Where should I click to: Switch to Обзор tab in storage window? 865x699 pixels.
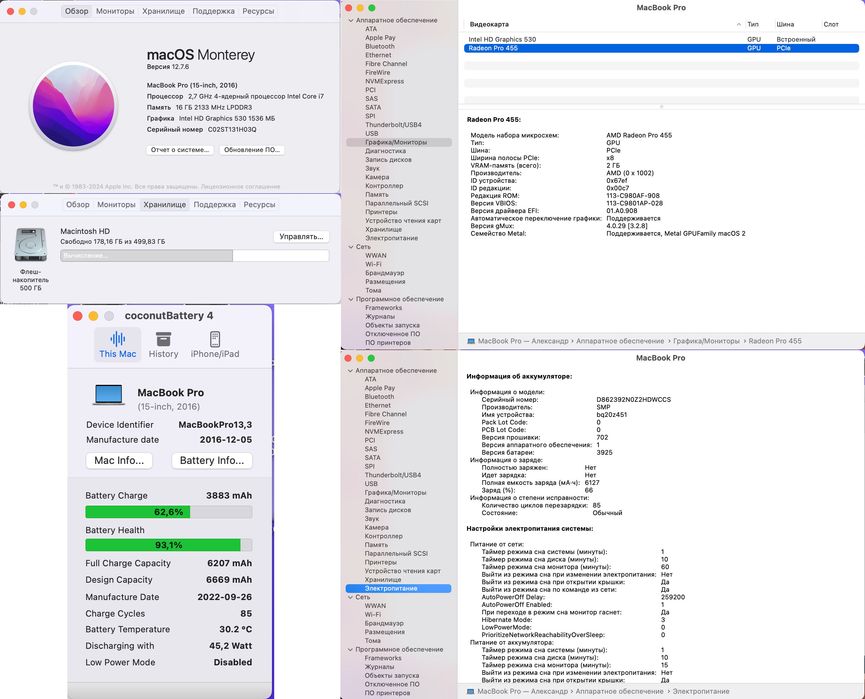point(77,205)
